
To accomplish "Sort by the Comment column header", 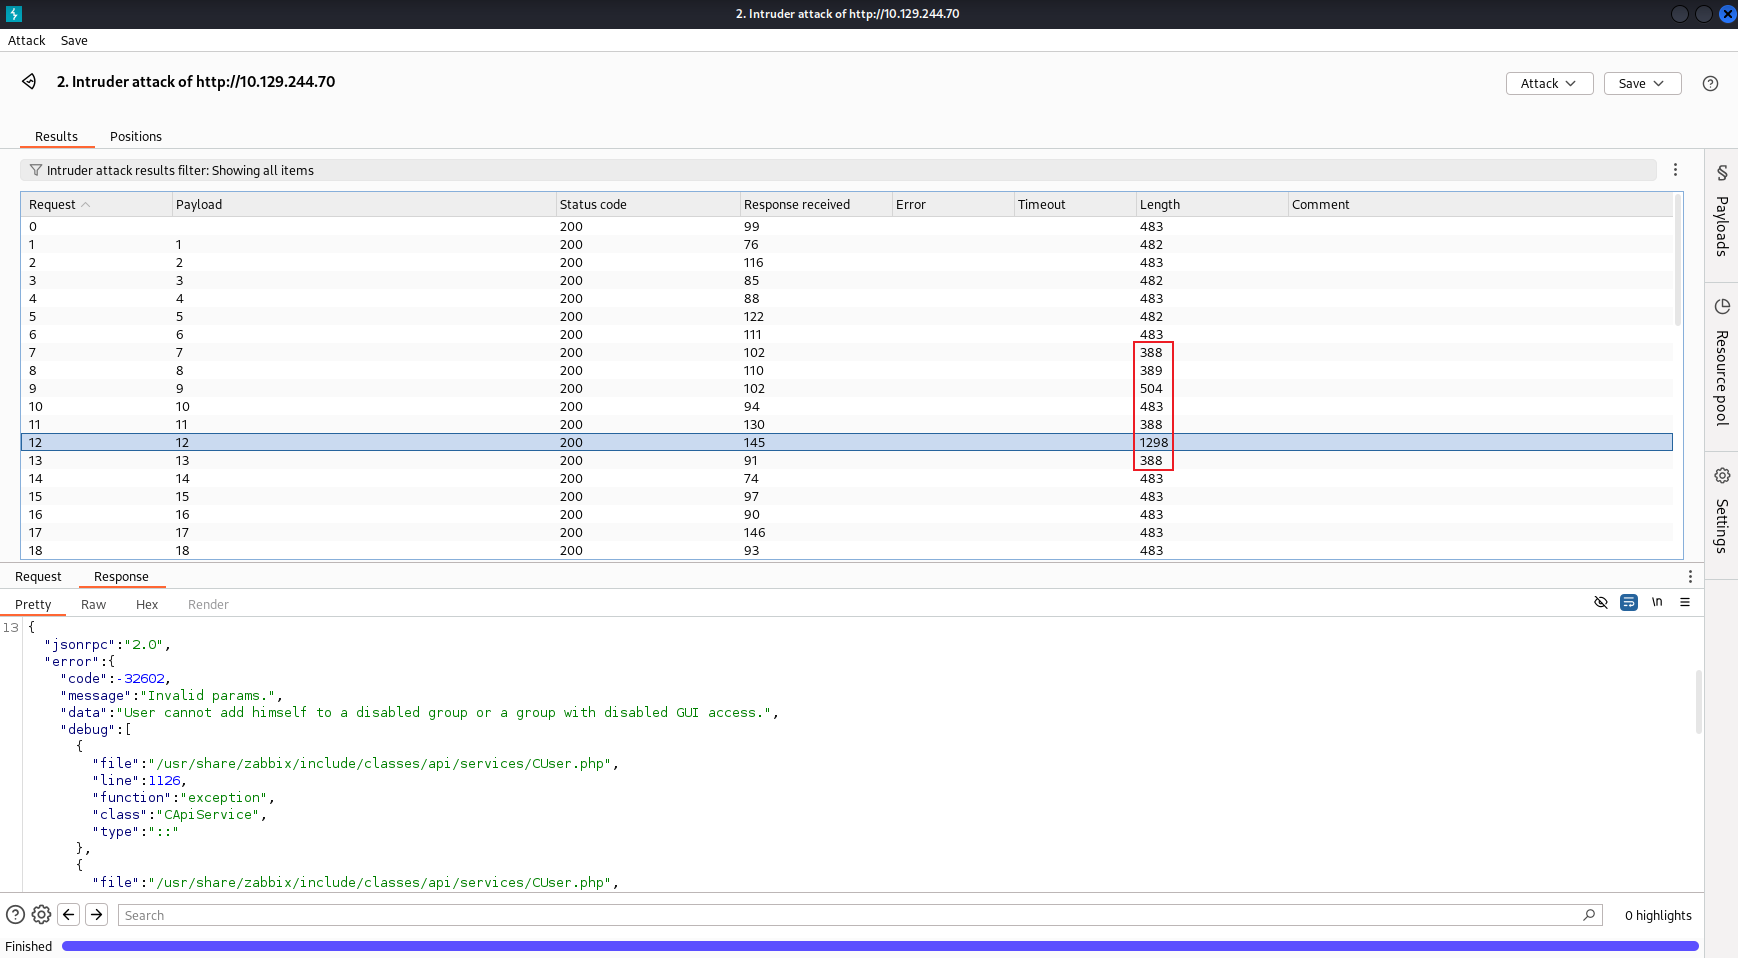I will [x=1479, y=205].
